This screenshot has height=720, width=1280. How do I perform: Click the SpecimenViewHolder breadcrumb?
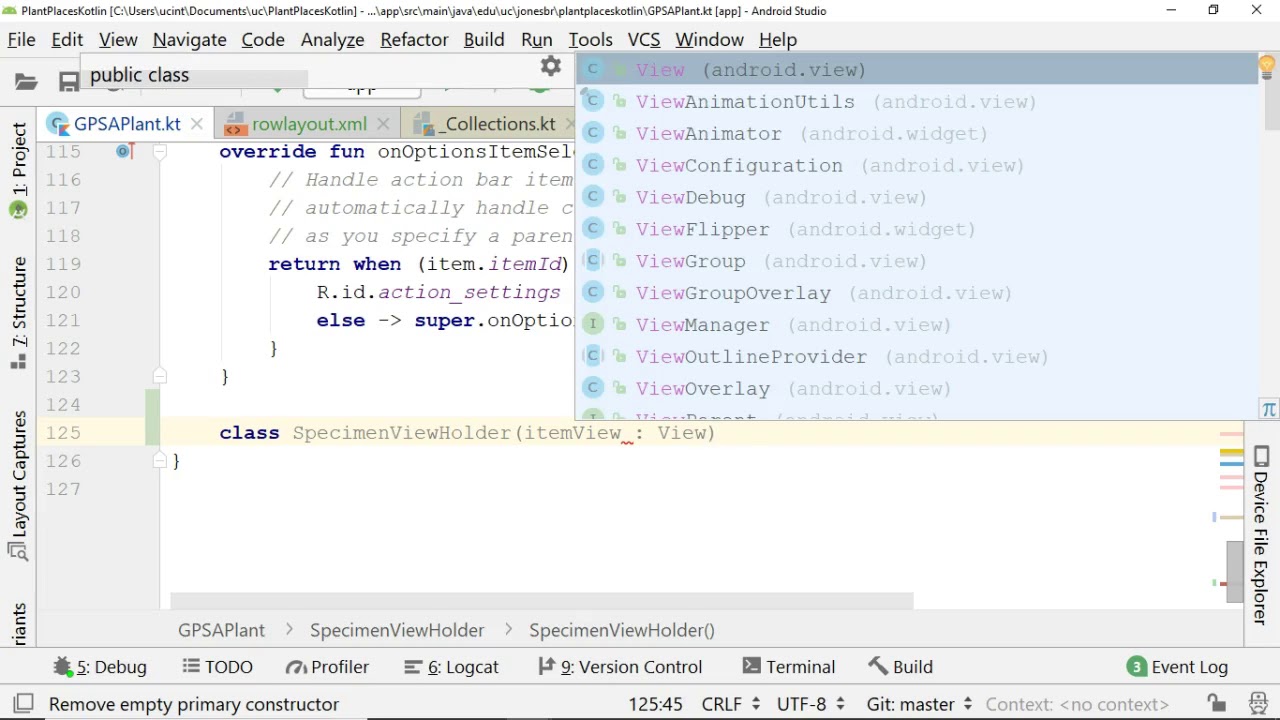coord(397,631)
